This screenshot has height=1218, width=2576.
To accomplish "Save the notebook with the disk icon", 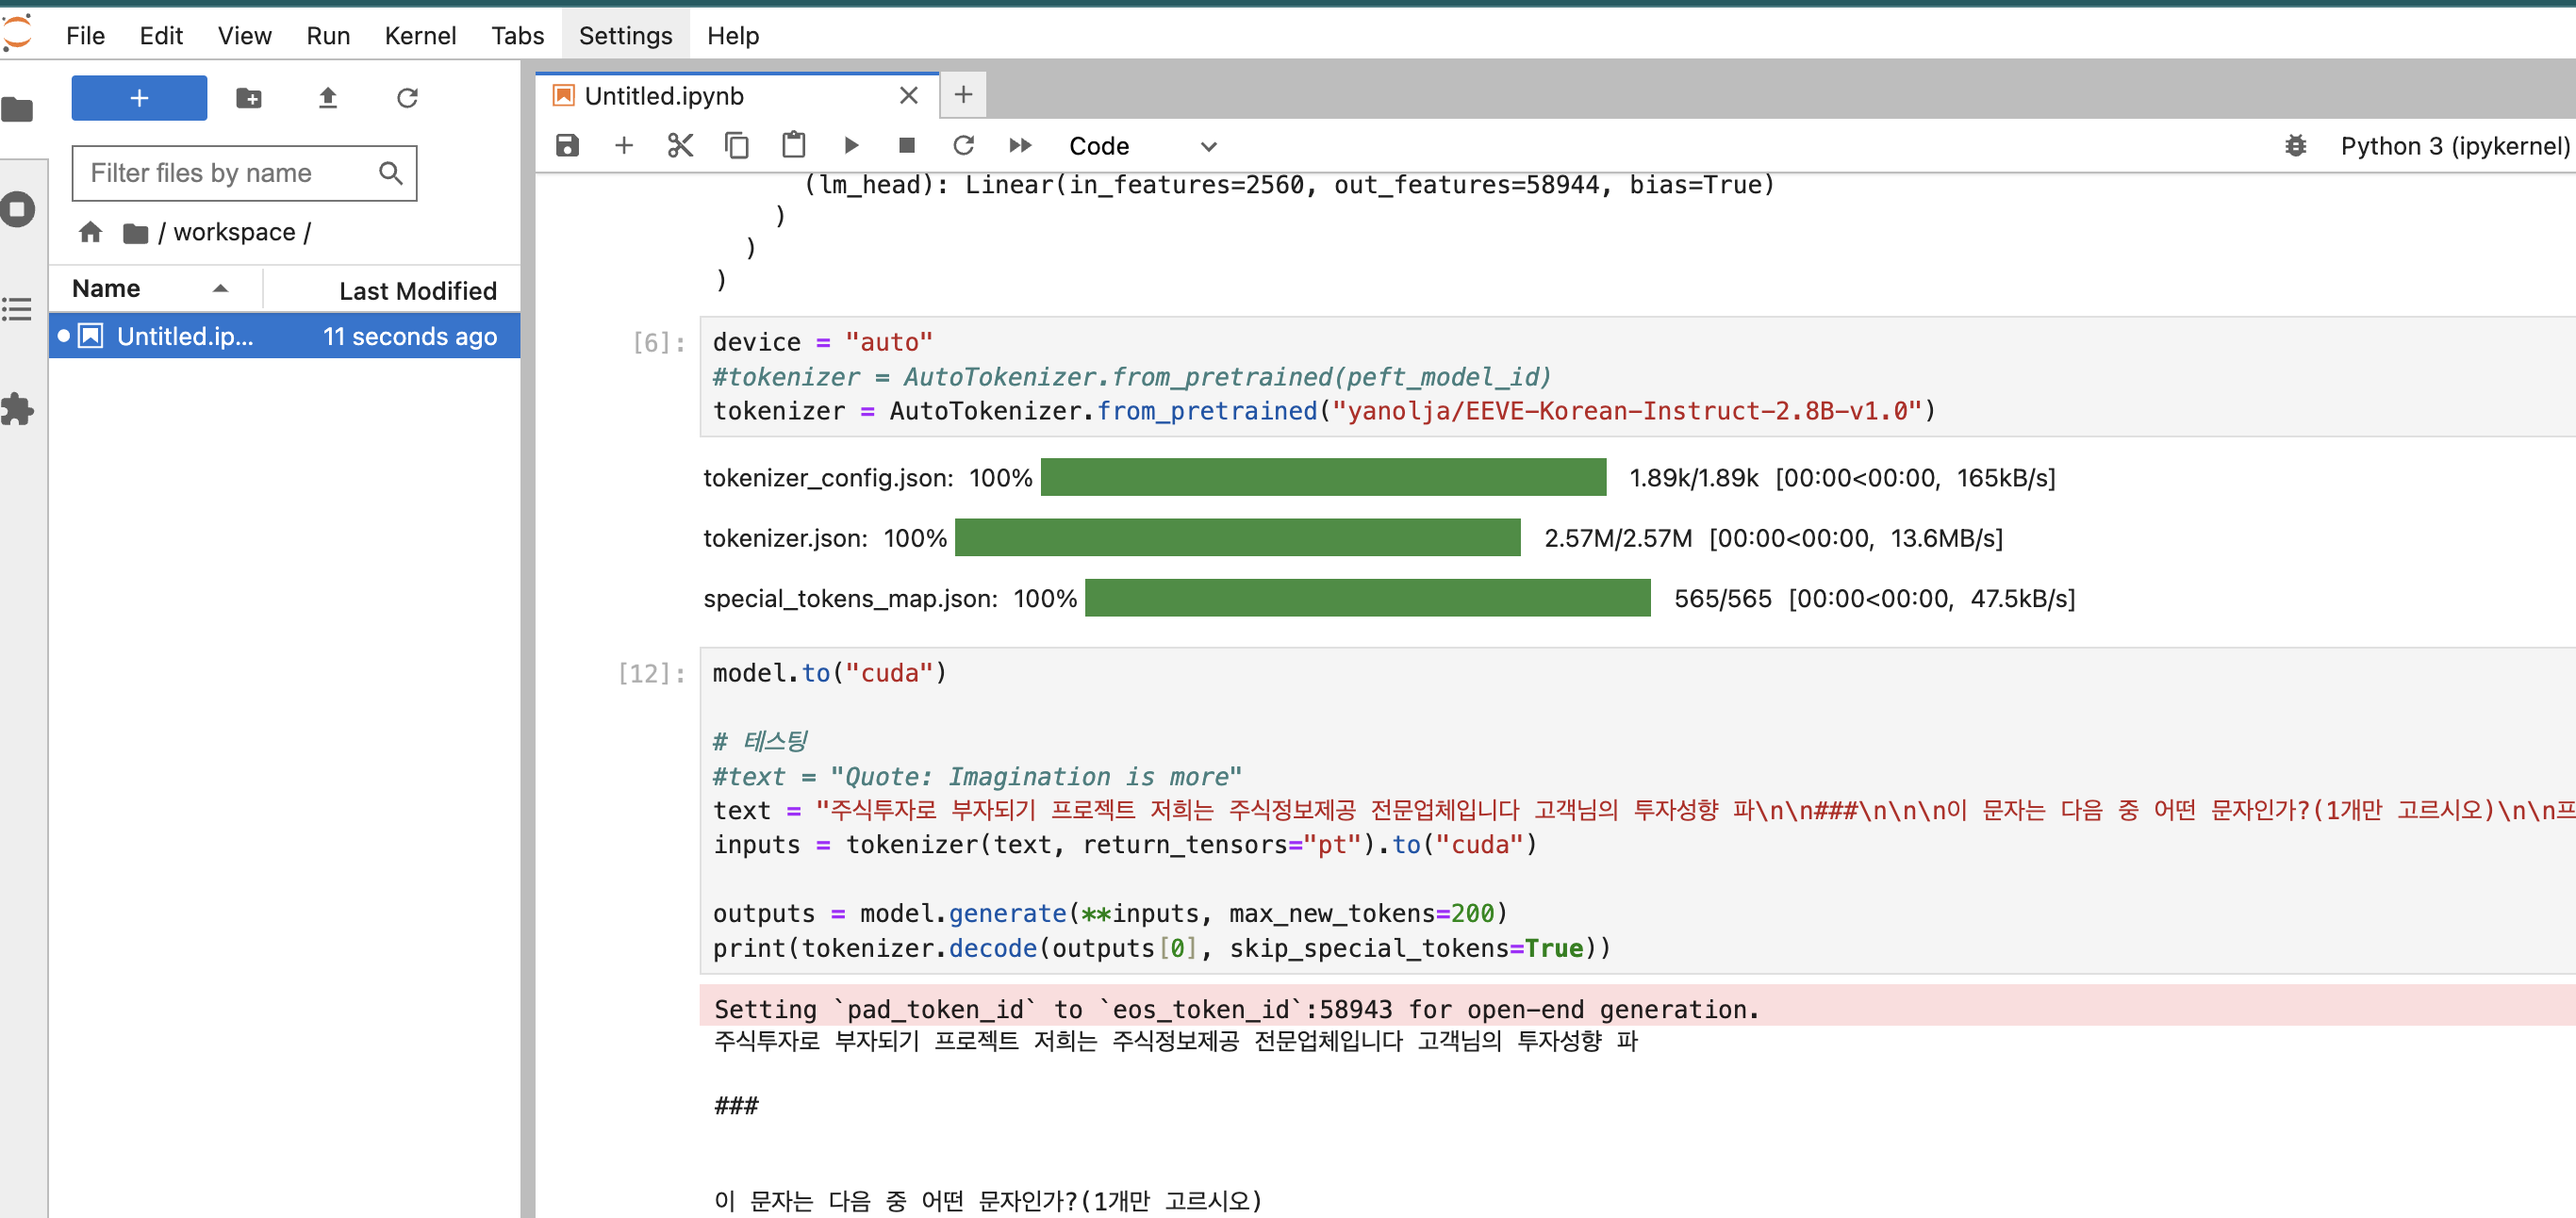I will [x=567, y=146].
